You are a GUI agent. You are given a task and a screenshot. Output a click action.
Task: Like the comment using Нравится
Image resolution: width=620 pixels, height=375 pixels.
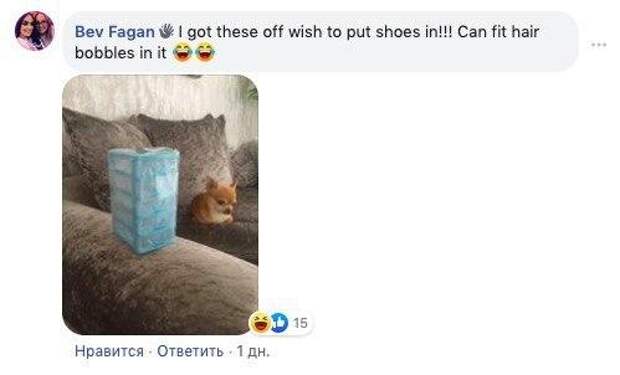(109, 351)
